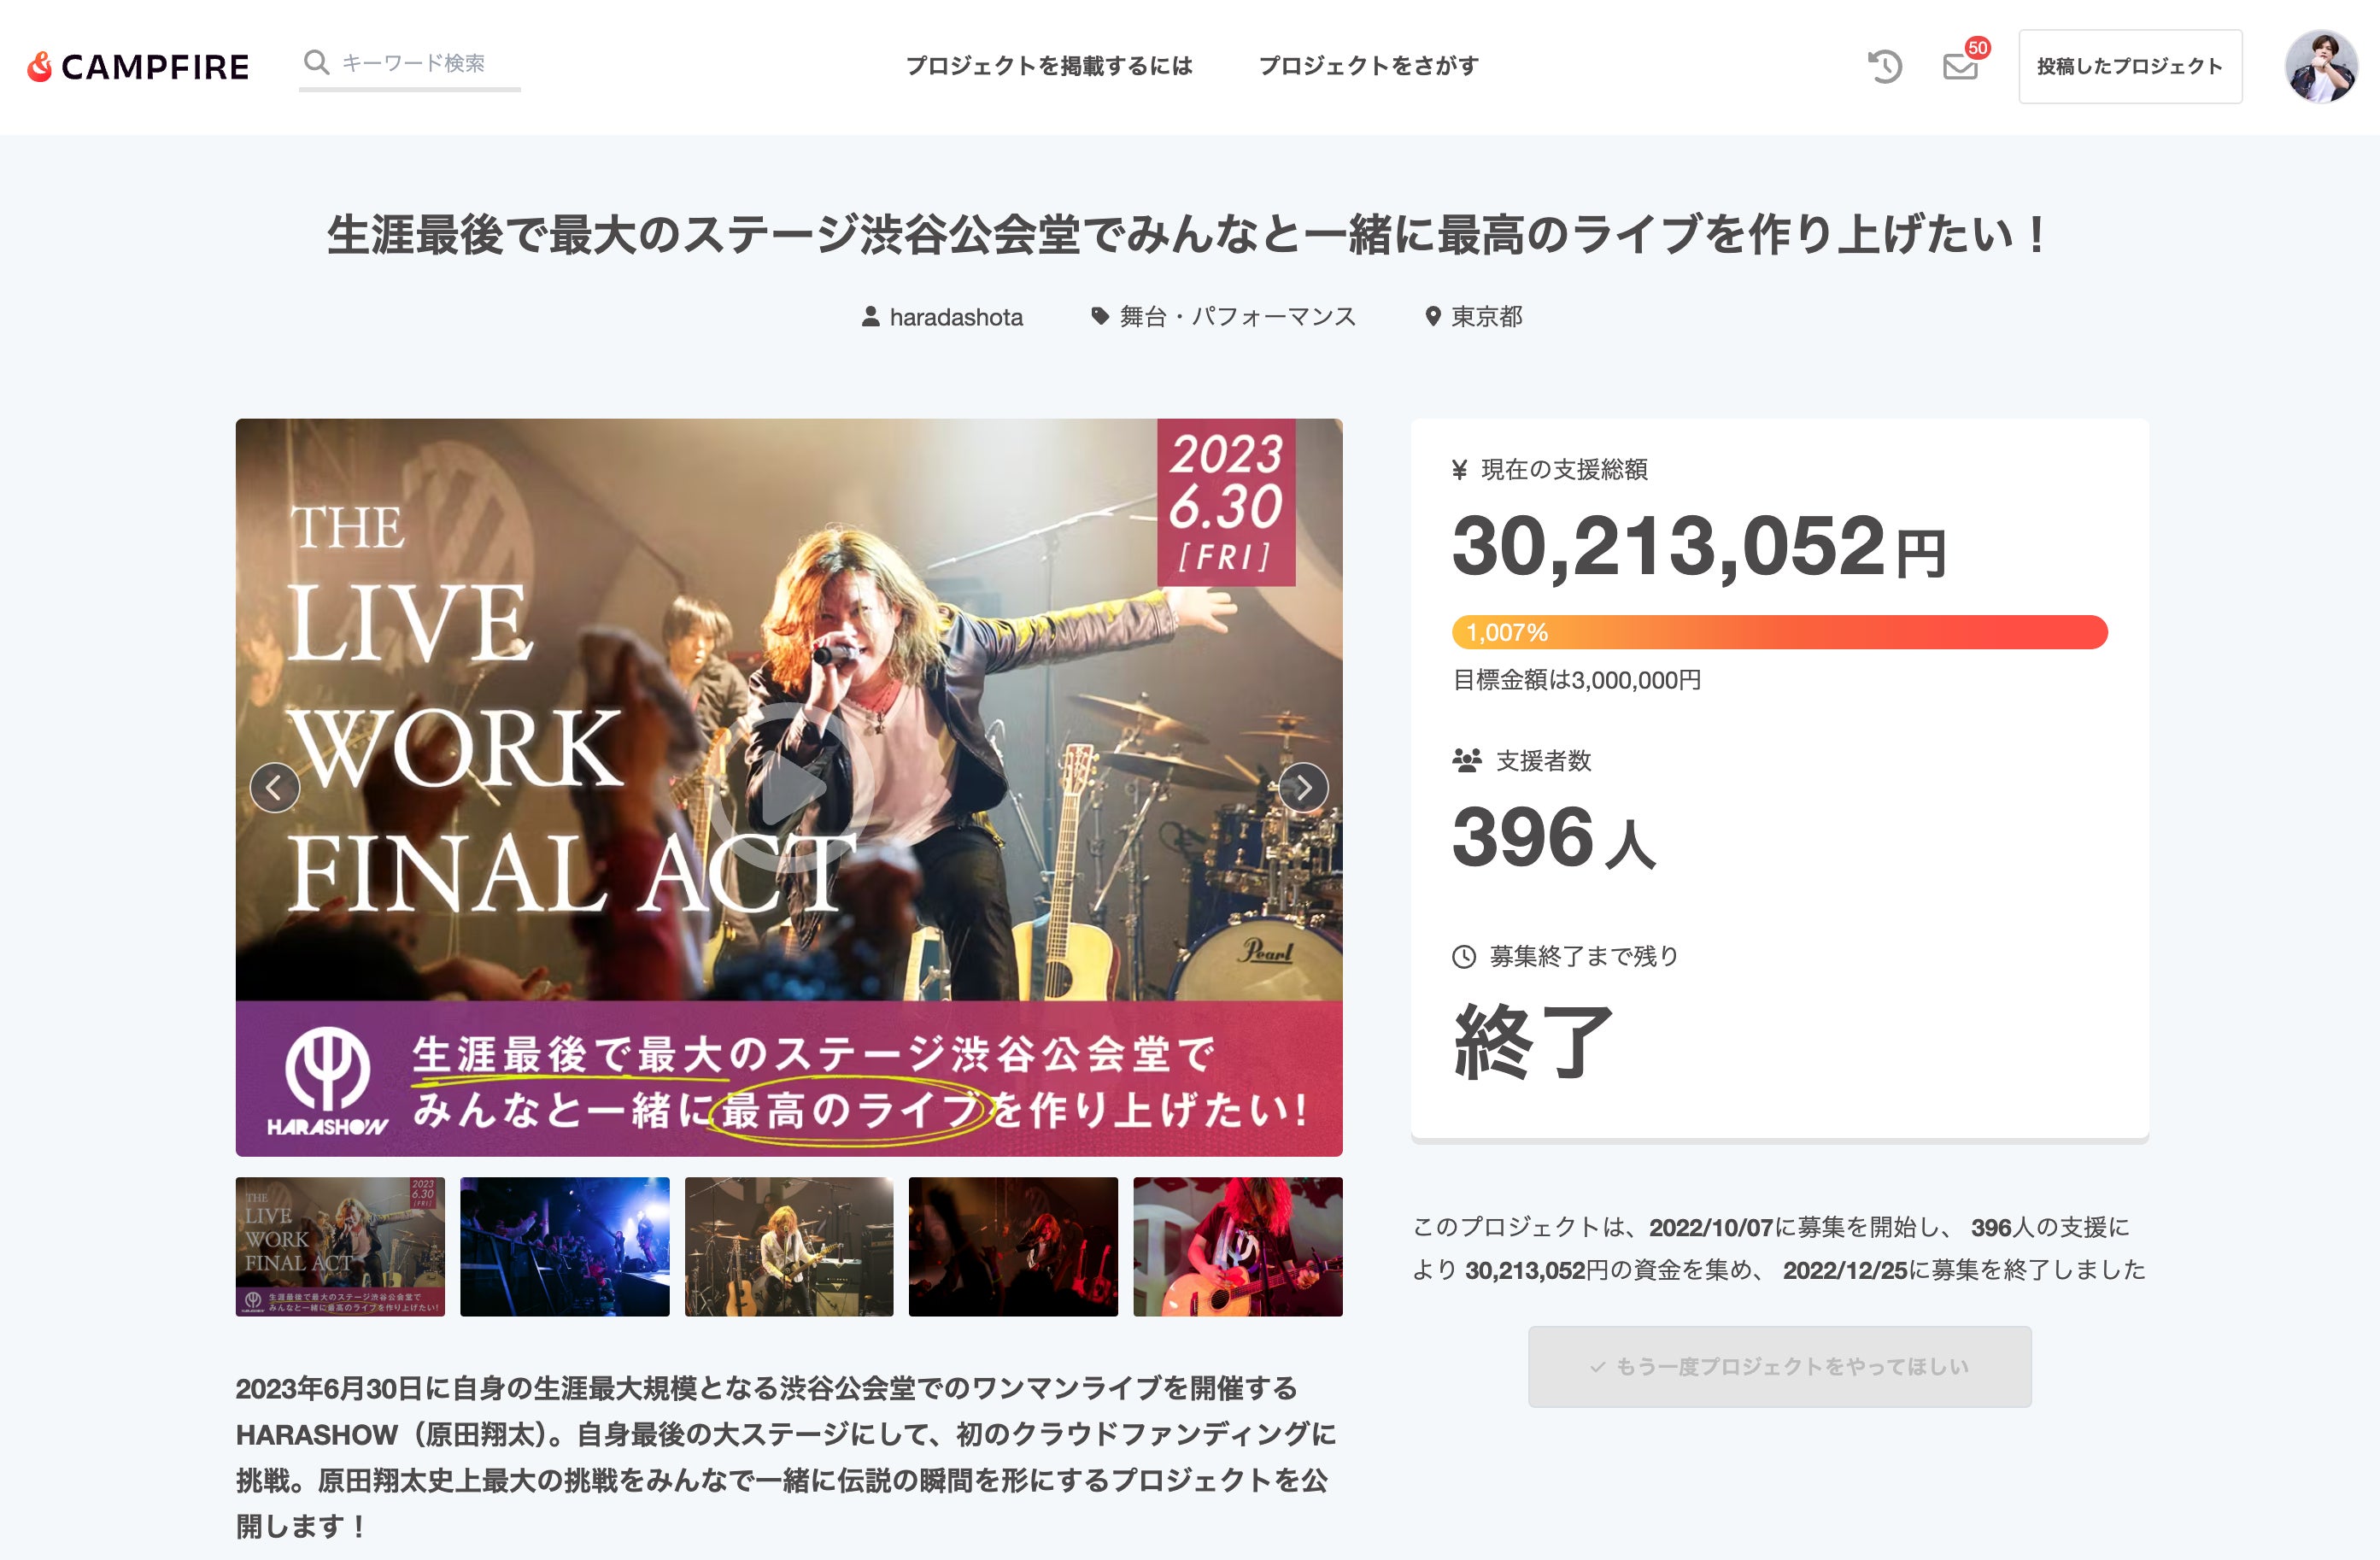This screenshot has height=1560, width=2380.
Task: Open 舞台・パフォーマンス category tag
Action: pyautogui.click(x=1236, y=317)
